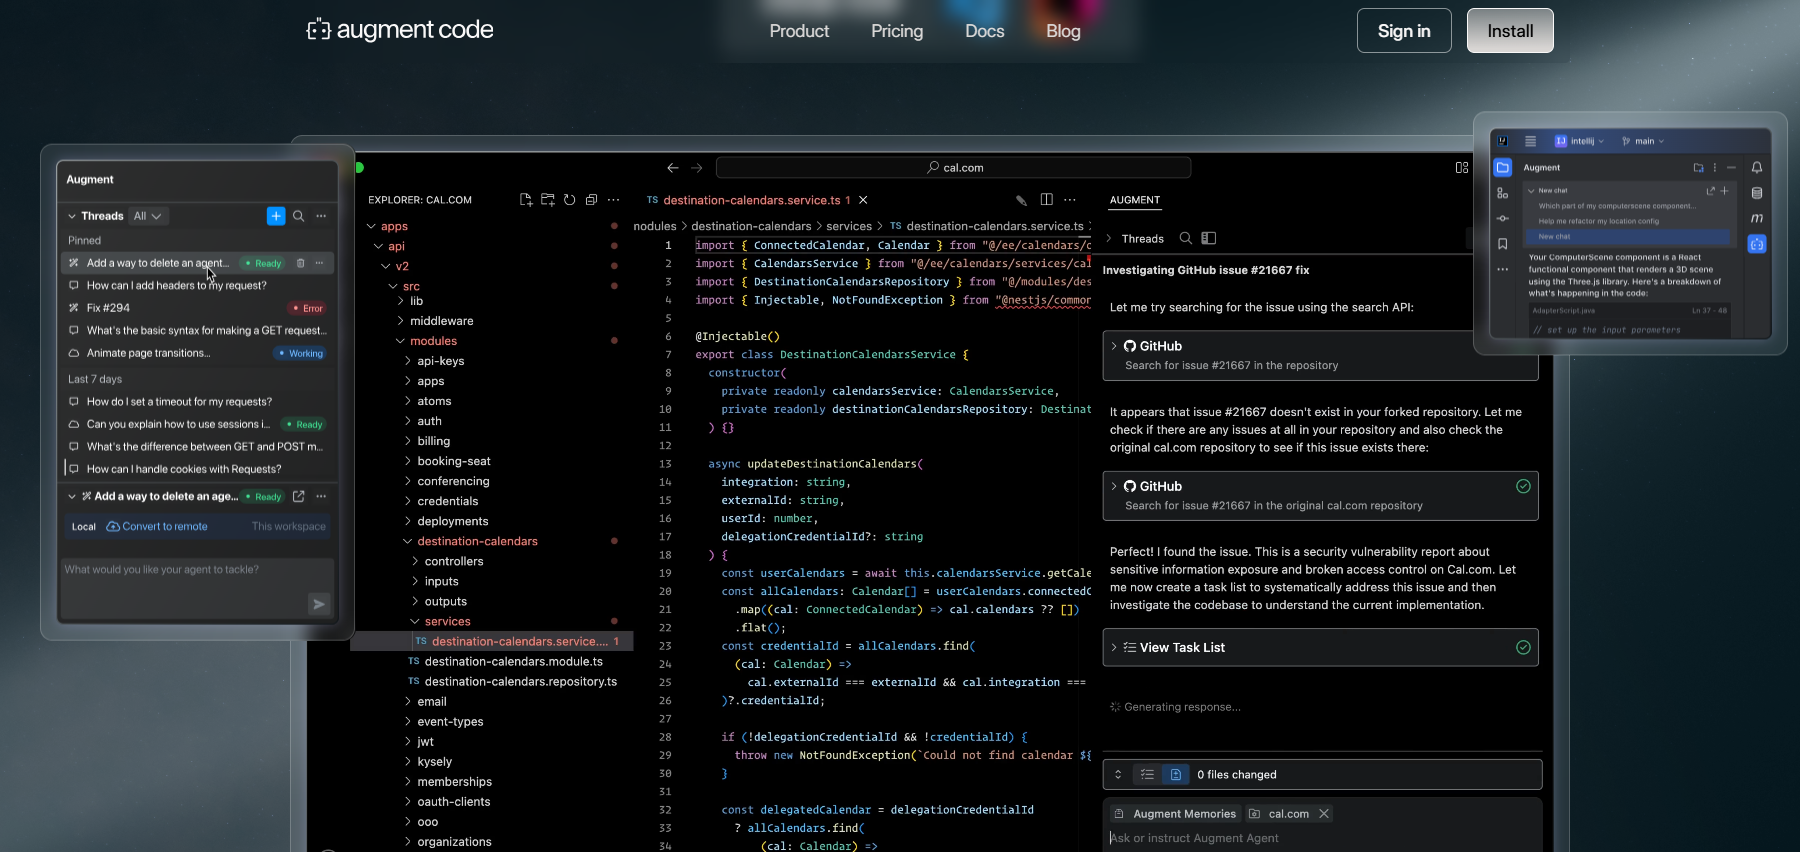Toggle the task list view in changes bar
The height and width of the screenshot is (852, 1800).
[x=1147, y=775]
